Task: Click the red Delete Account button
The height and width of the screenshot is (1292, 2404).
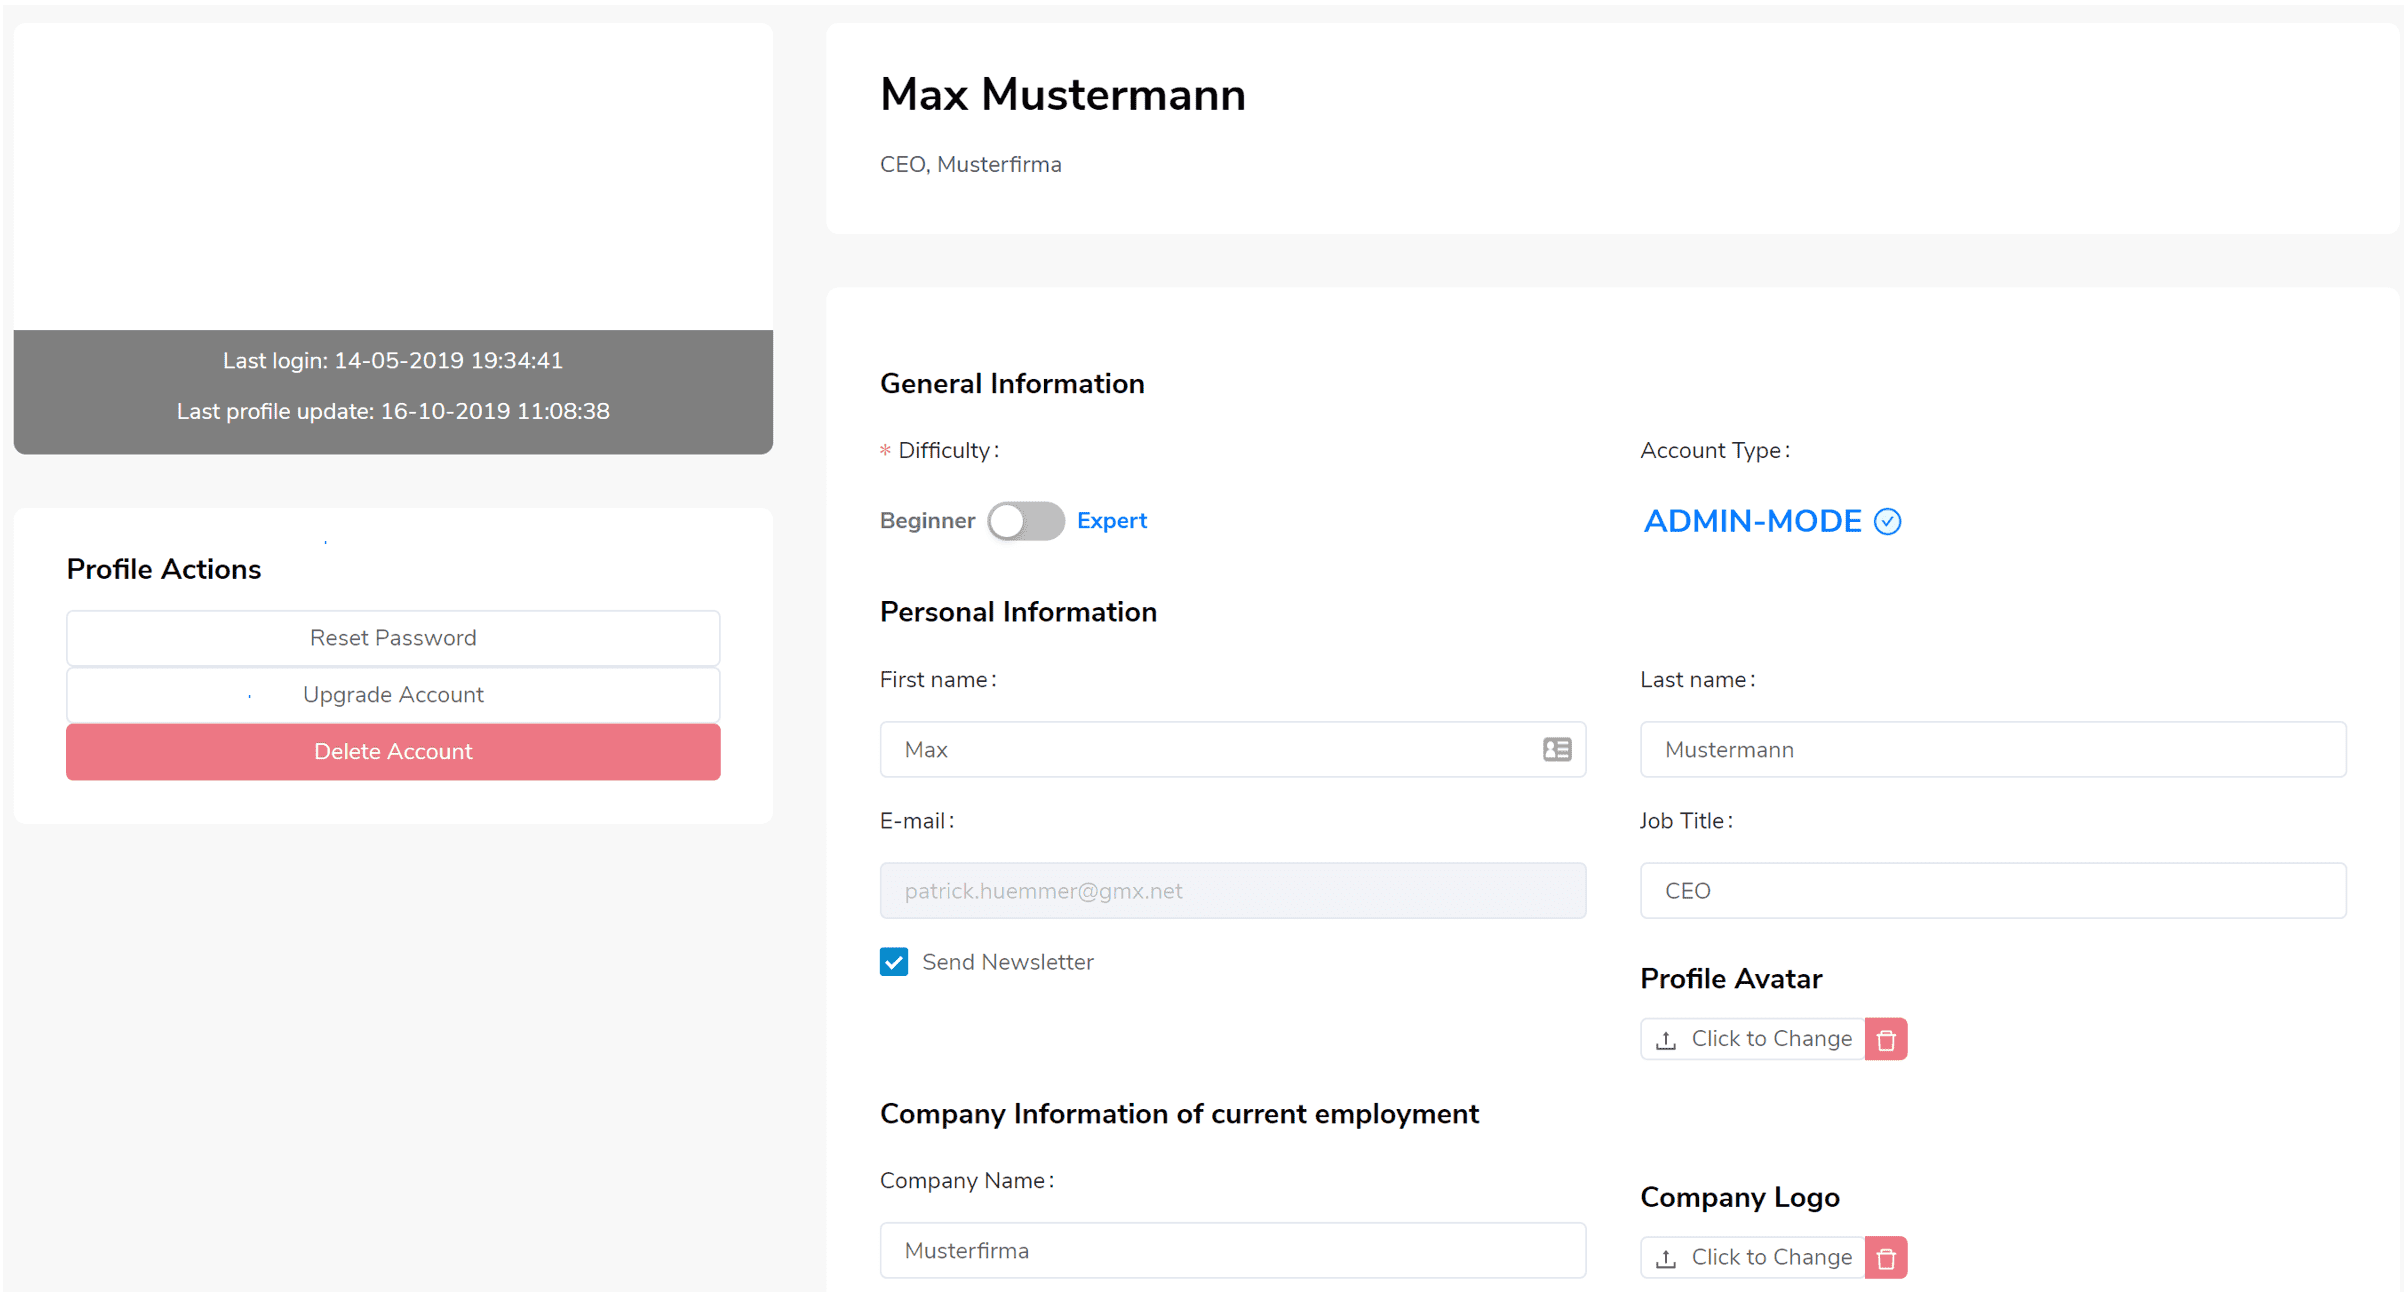Action: pyautogui.click(x=393, y=751)
